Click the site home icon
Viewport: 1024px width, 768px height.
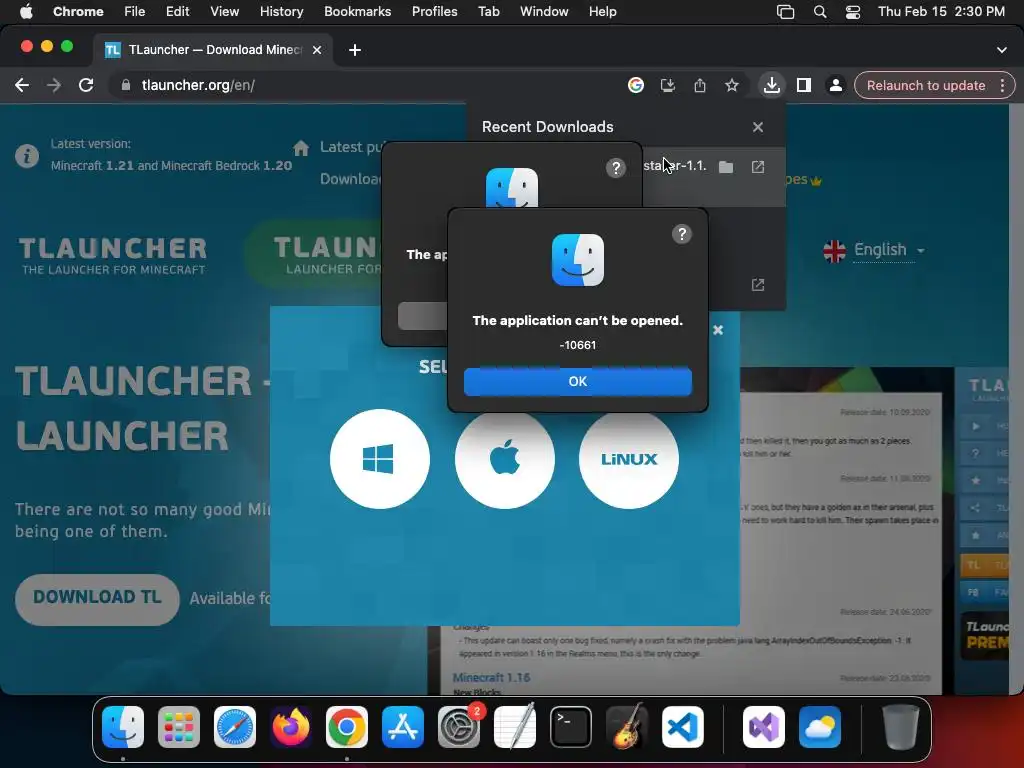(x=301, y=148)
